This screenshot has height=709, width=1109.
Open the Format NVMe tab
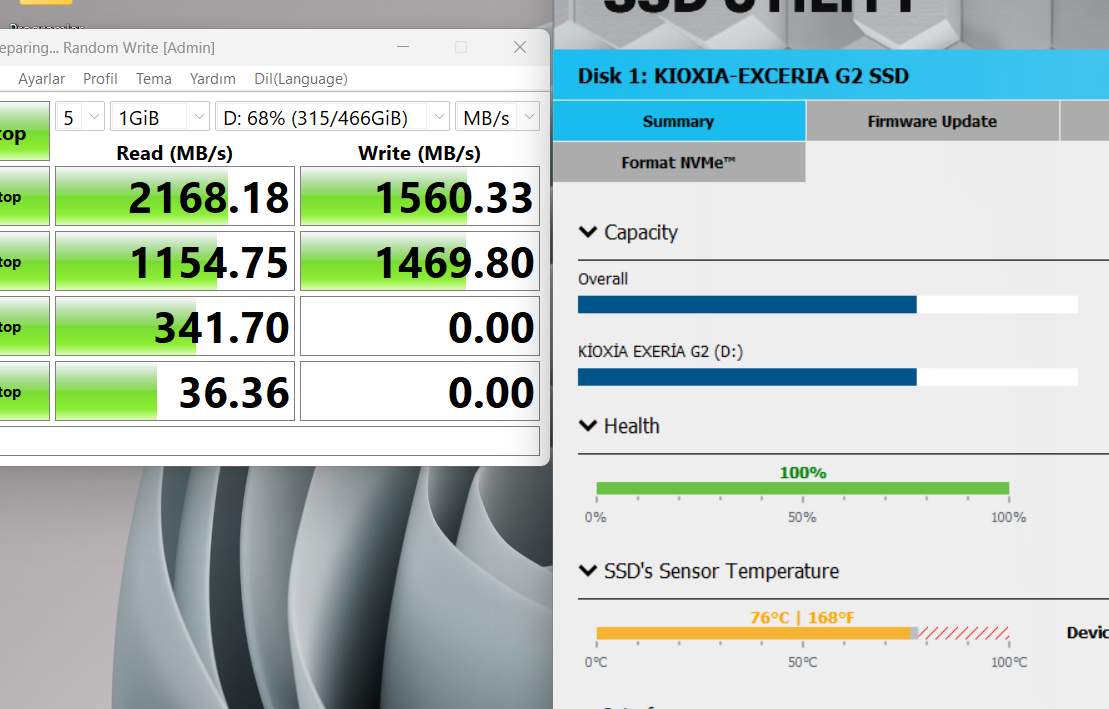coord(679,162)
